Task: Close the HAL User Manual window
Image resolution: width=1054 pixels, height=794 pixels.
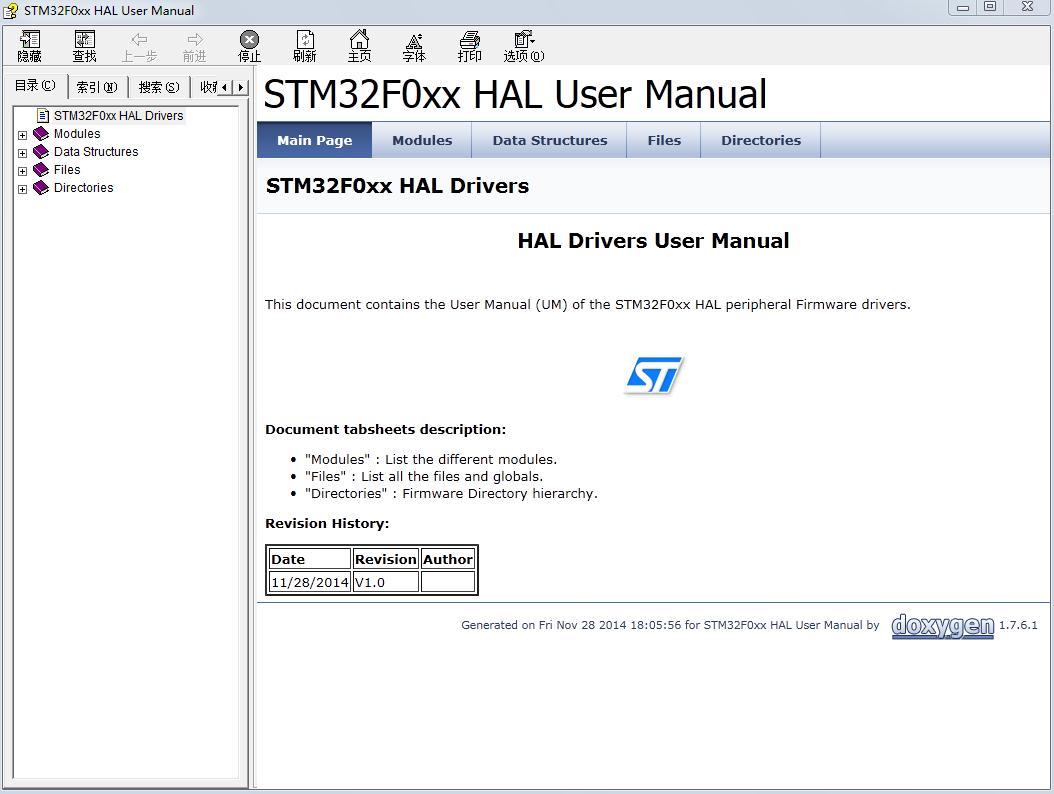Action: point(1027,7)
